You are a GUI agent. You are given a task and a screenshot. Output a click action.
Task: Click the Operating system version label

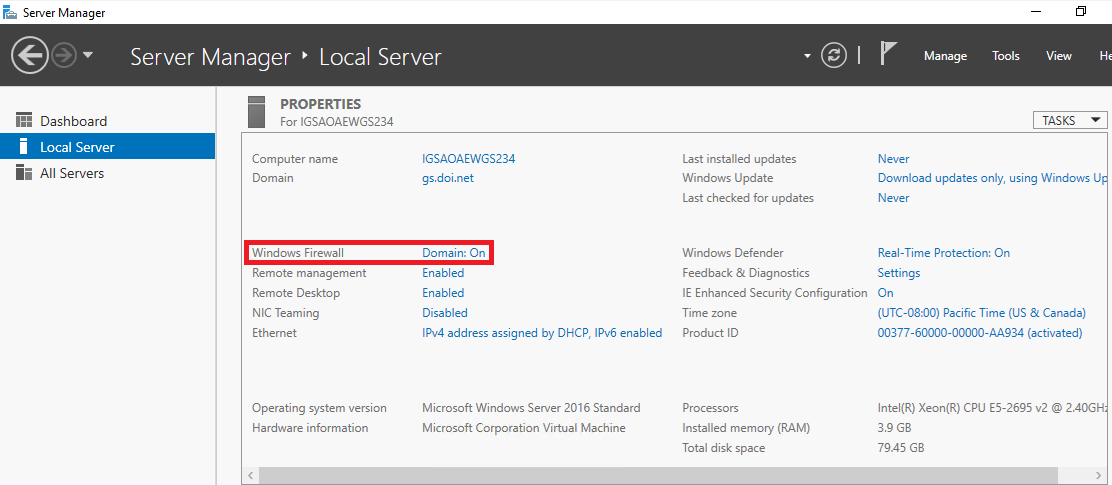(x=319, y=408)
